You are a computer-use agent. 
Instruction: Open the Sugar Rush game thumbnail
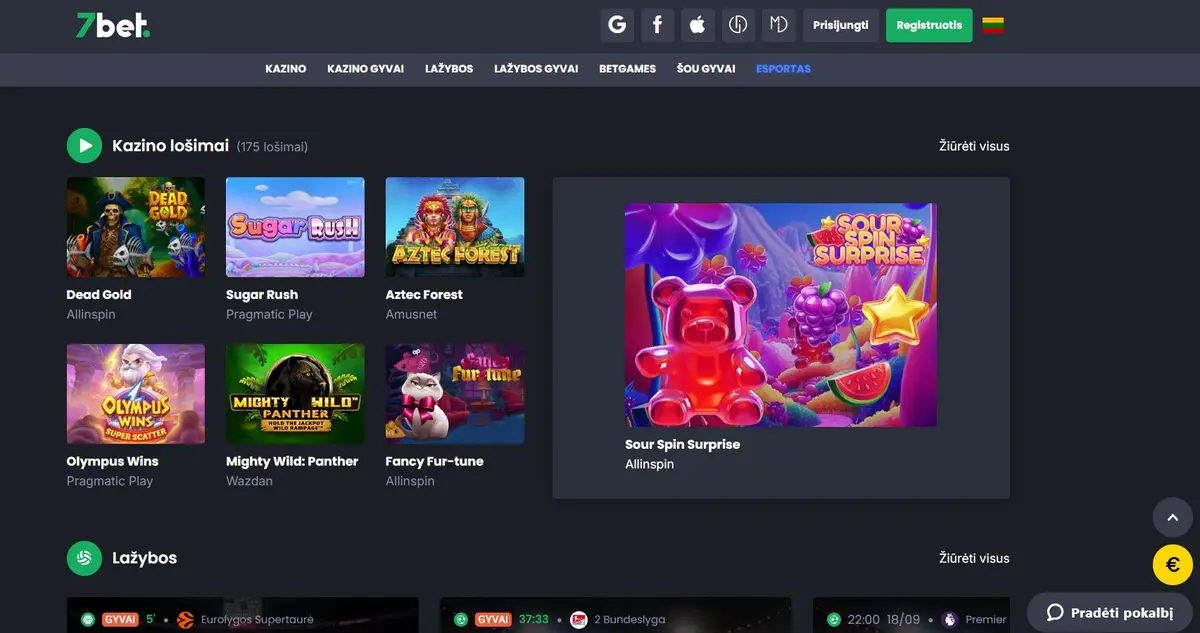[x=295, y=227]
